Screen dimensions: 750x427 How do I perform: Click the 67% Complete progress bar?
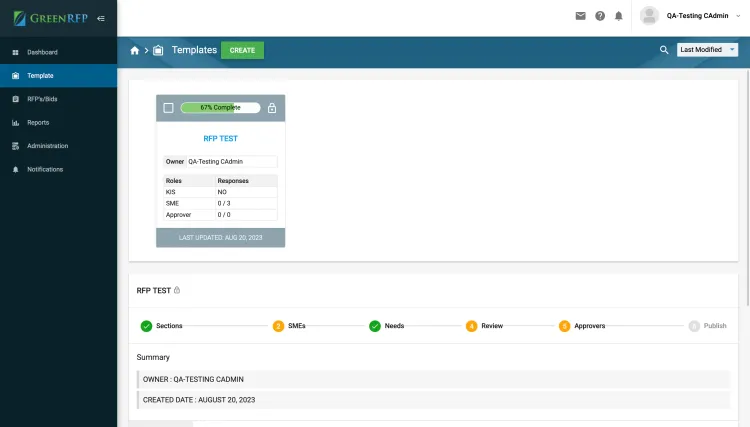(x=221, y=108)
